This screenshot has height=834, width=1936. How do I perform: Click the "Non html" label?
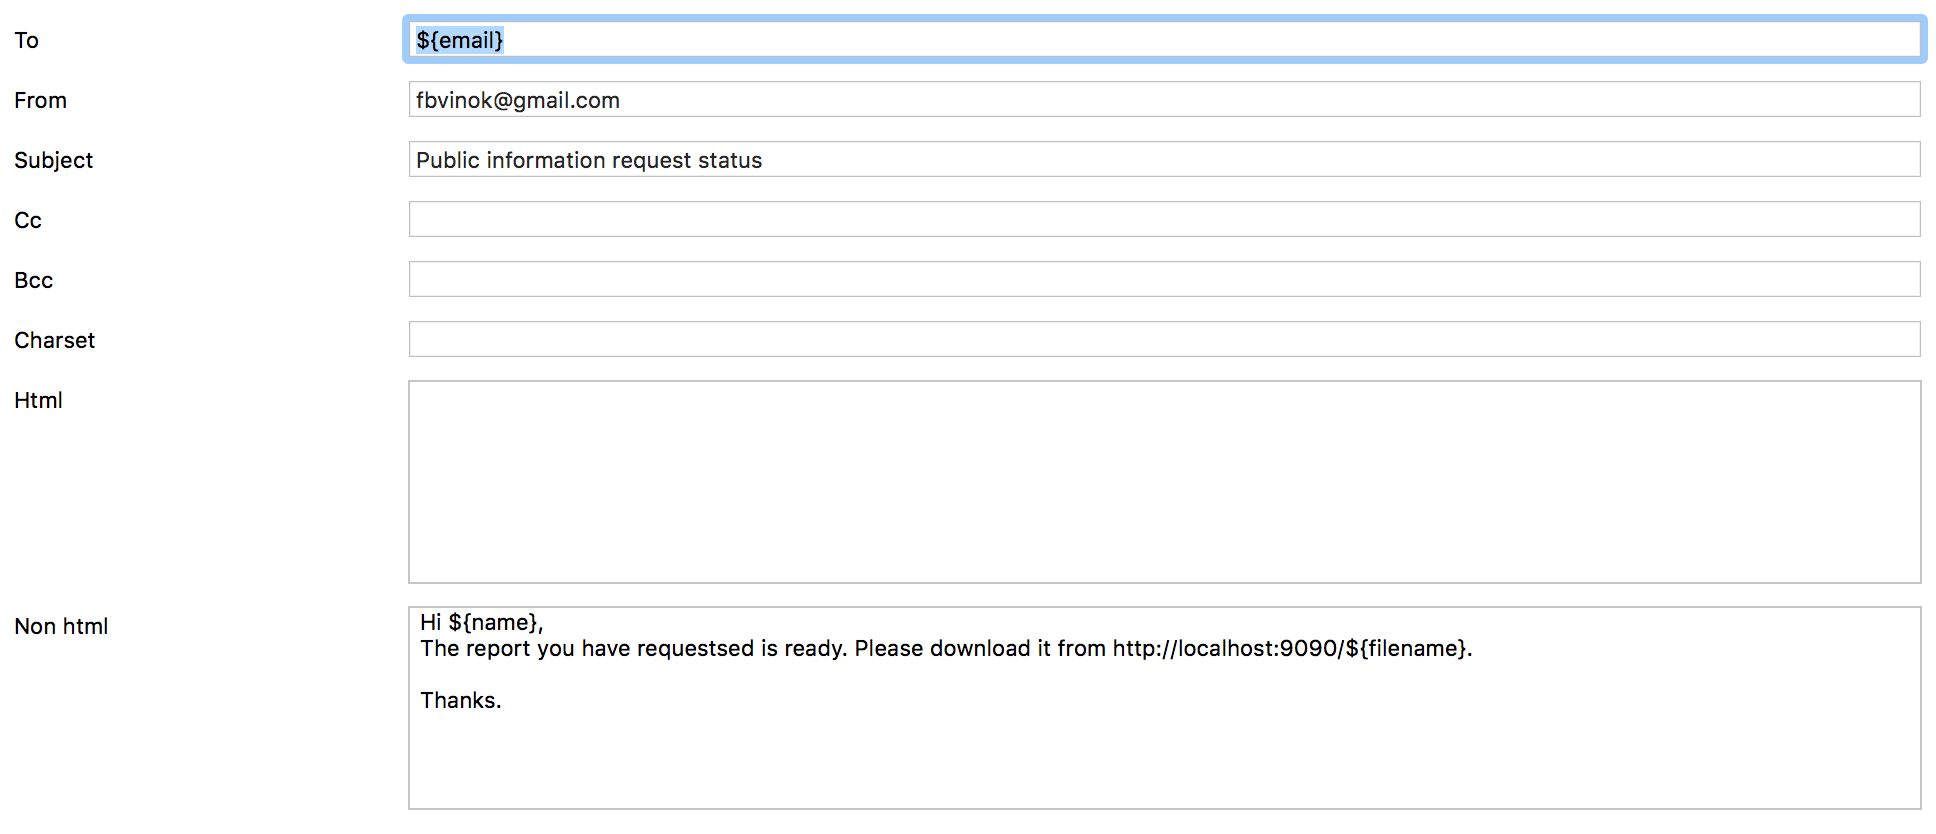(x=62, y=627)
